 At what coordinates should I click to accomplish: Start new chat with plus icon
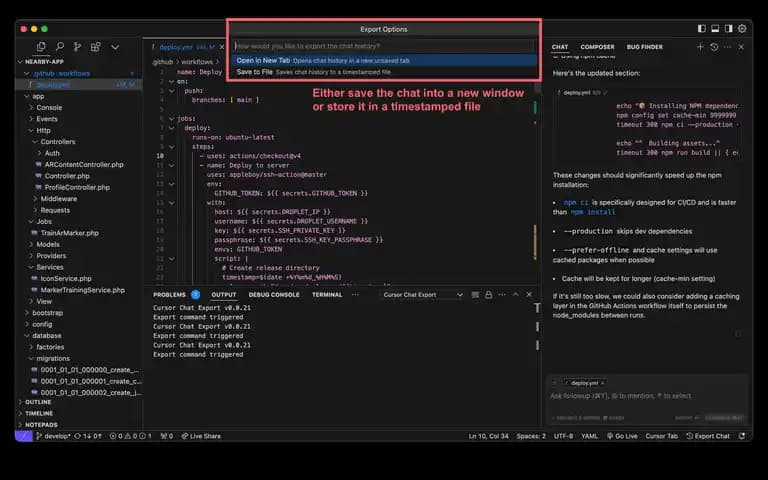[700, 47]
